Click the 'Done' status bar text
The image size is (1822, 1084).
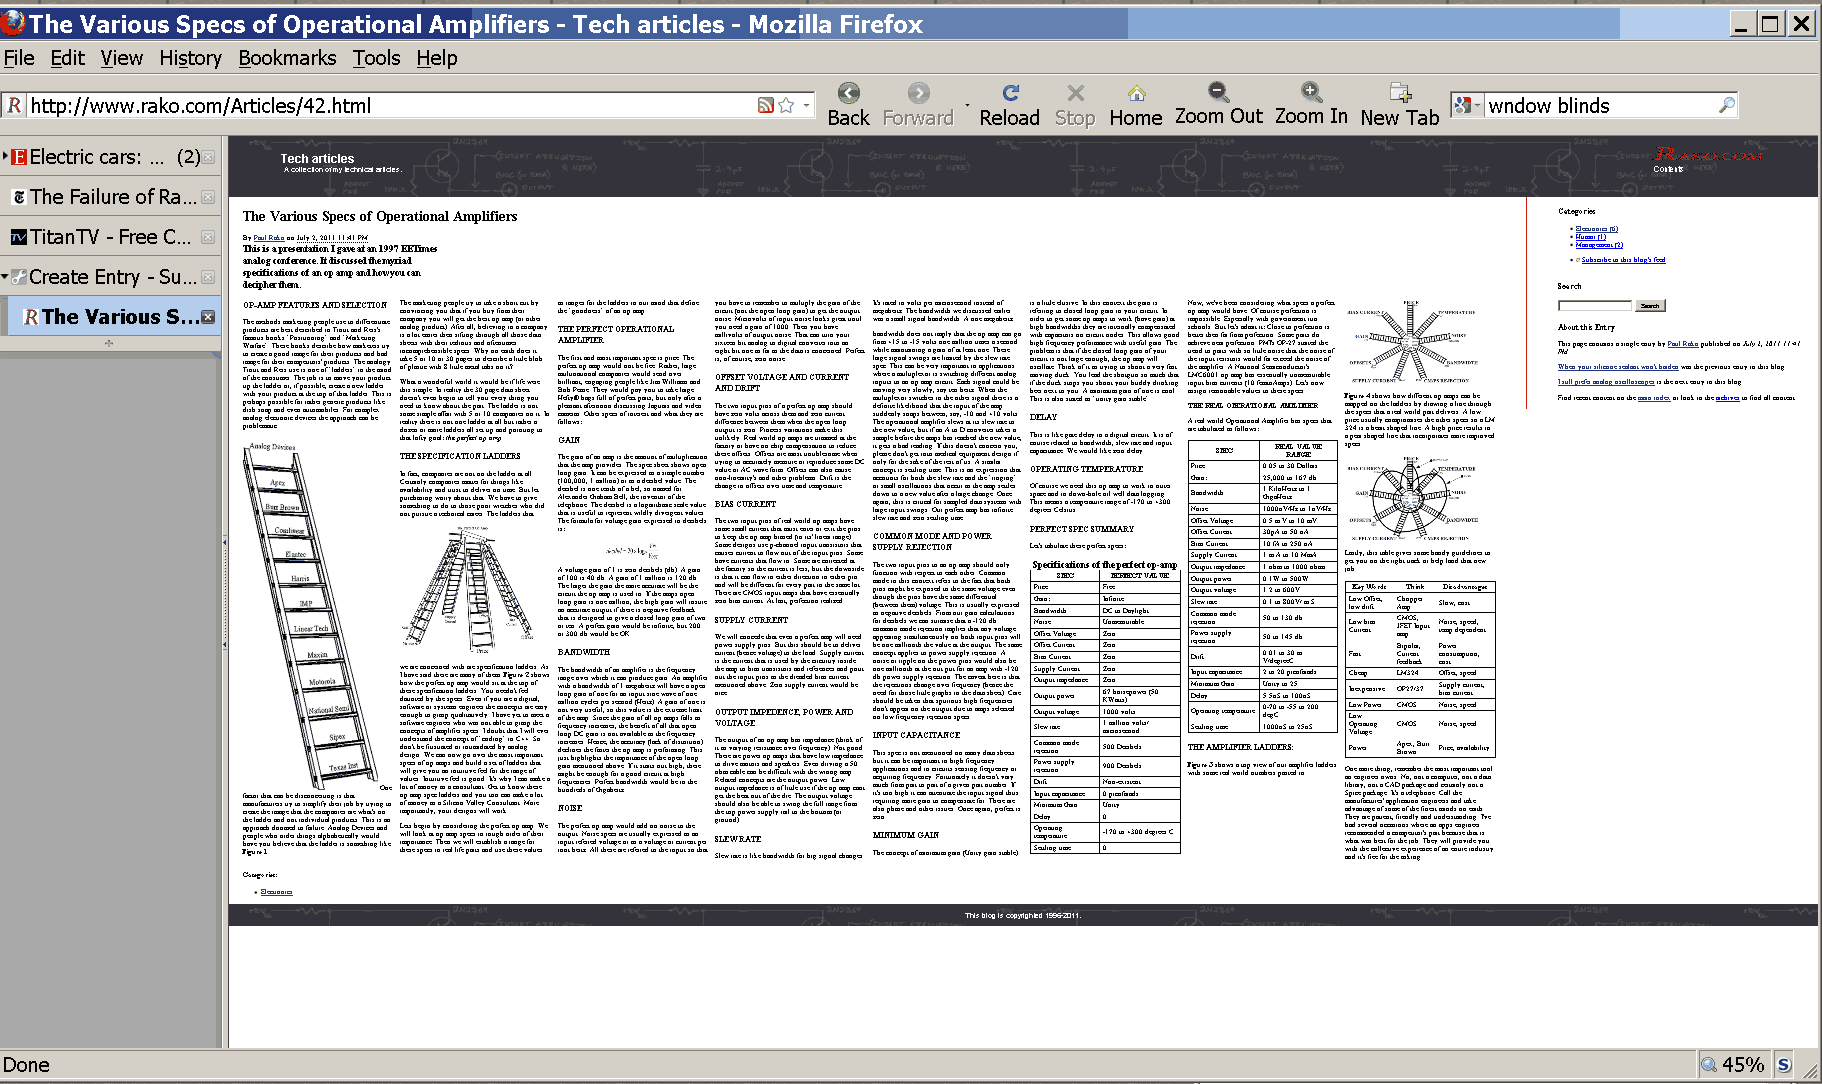pos(26,1064)
